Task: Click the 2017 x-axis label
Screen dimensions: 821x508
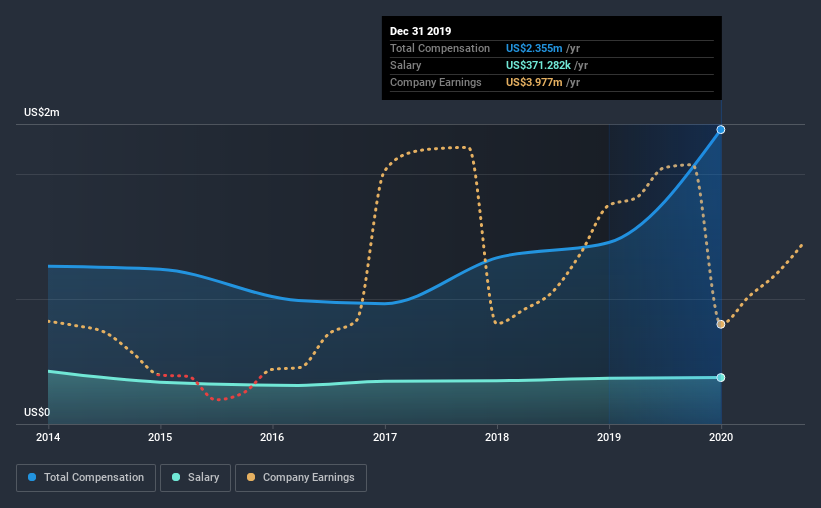Action: [385, 437]
